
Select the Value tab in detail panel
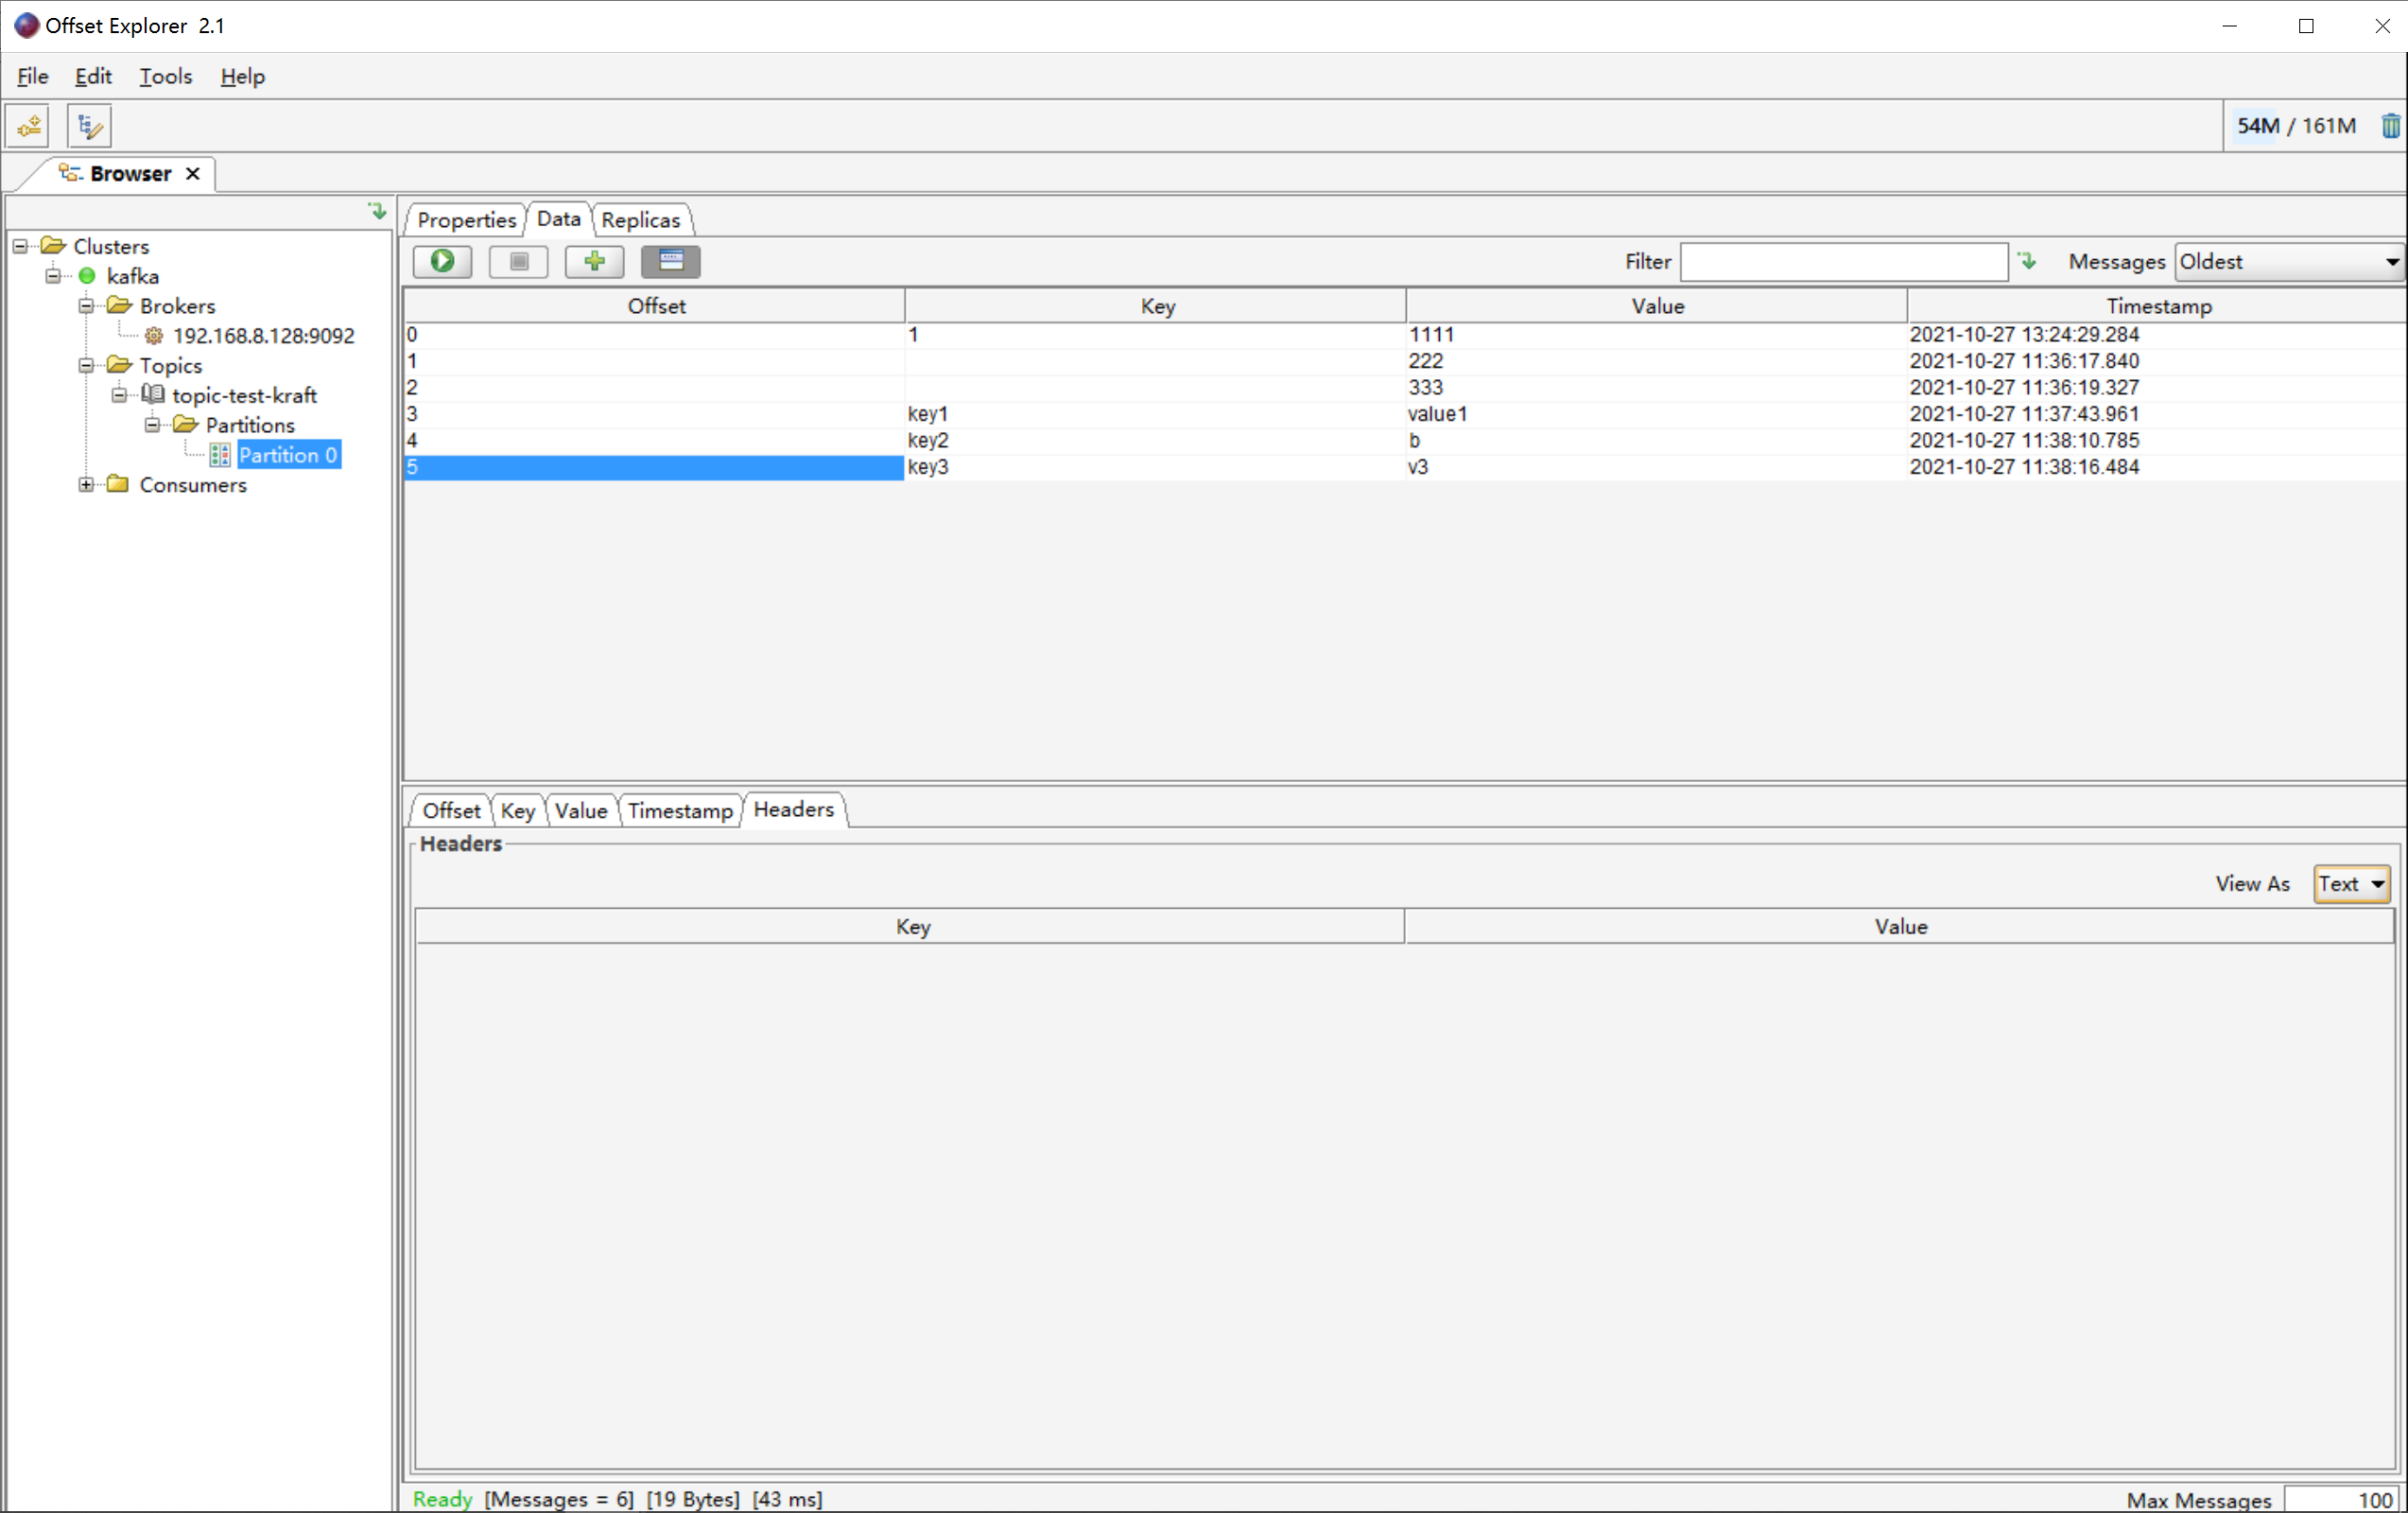[582, 809]
